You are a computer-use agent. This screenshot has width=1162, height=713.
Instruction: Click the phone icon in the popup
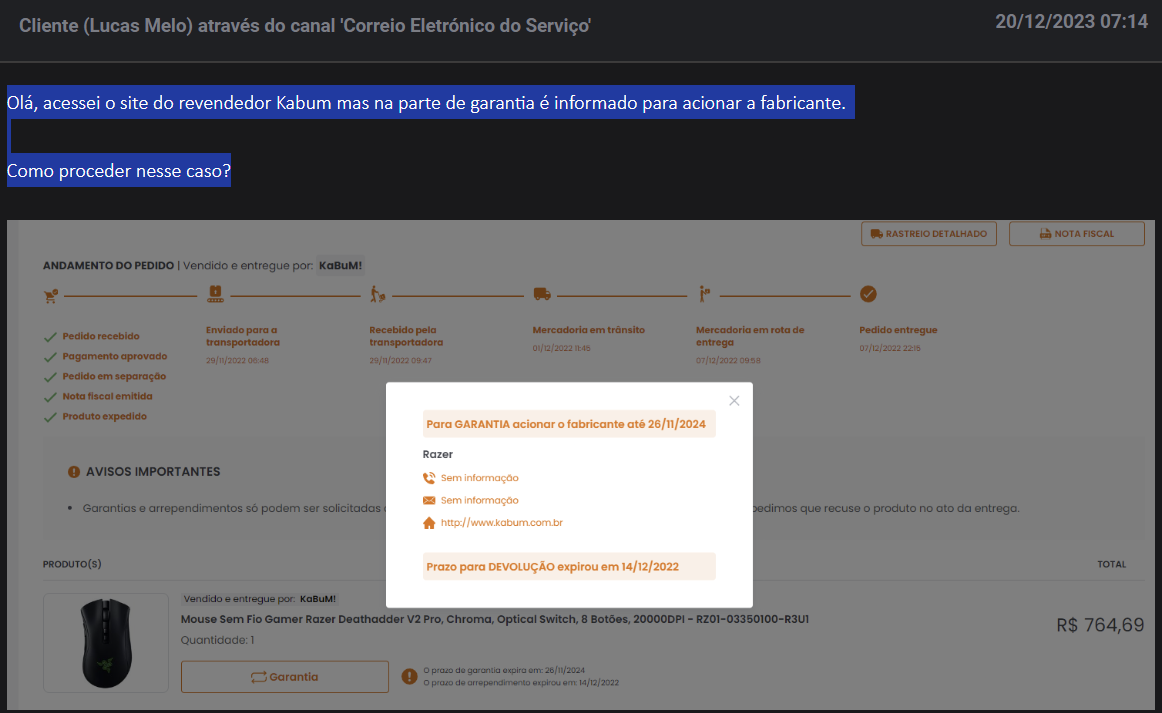429,478
